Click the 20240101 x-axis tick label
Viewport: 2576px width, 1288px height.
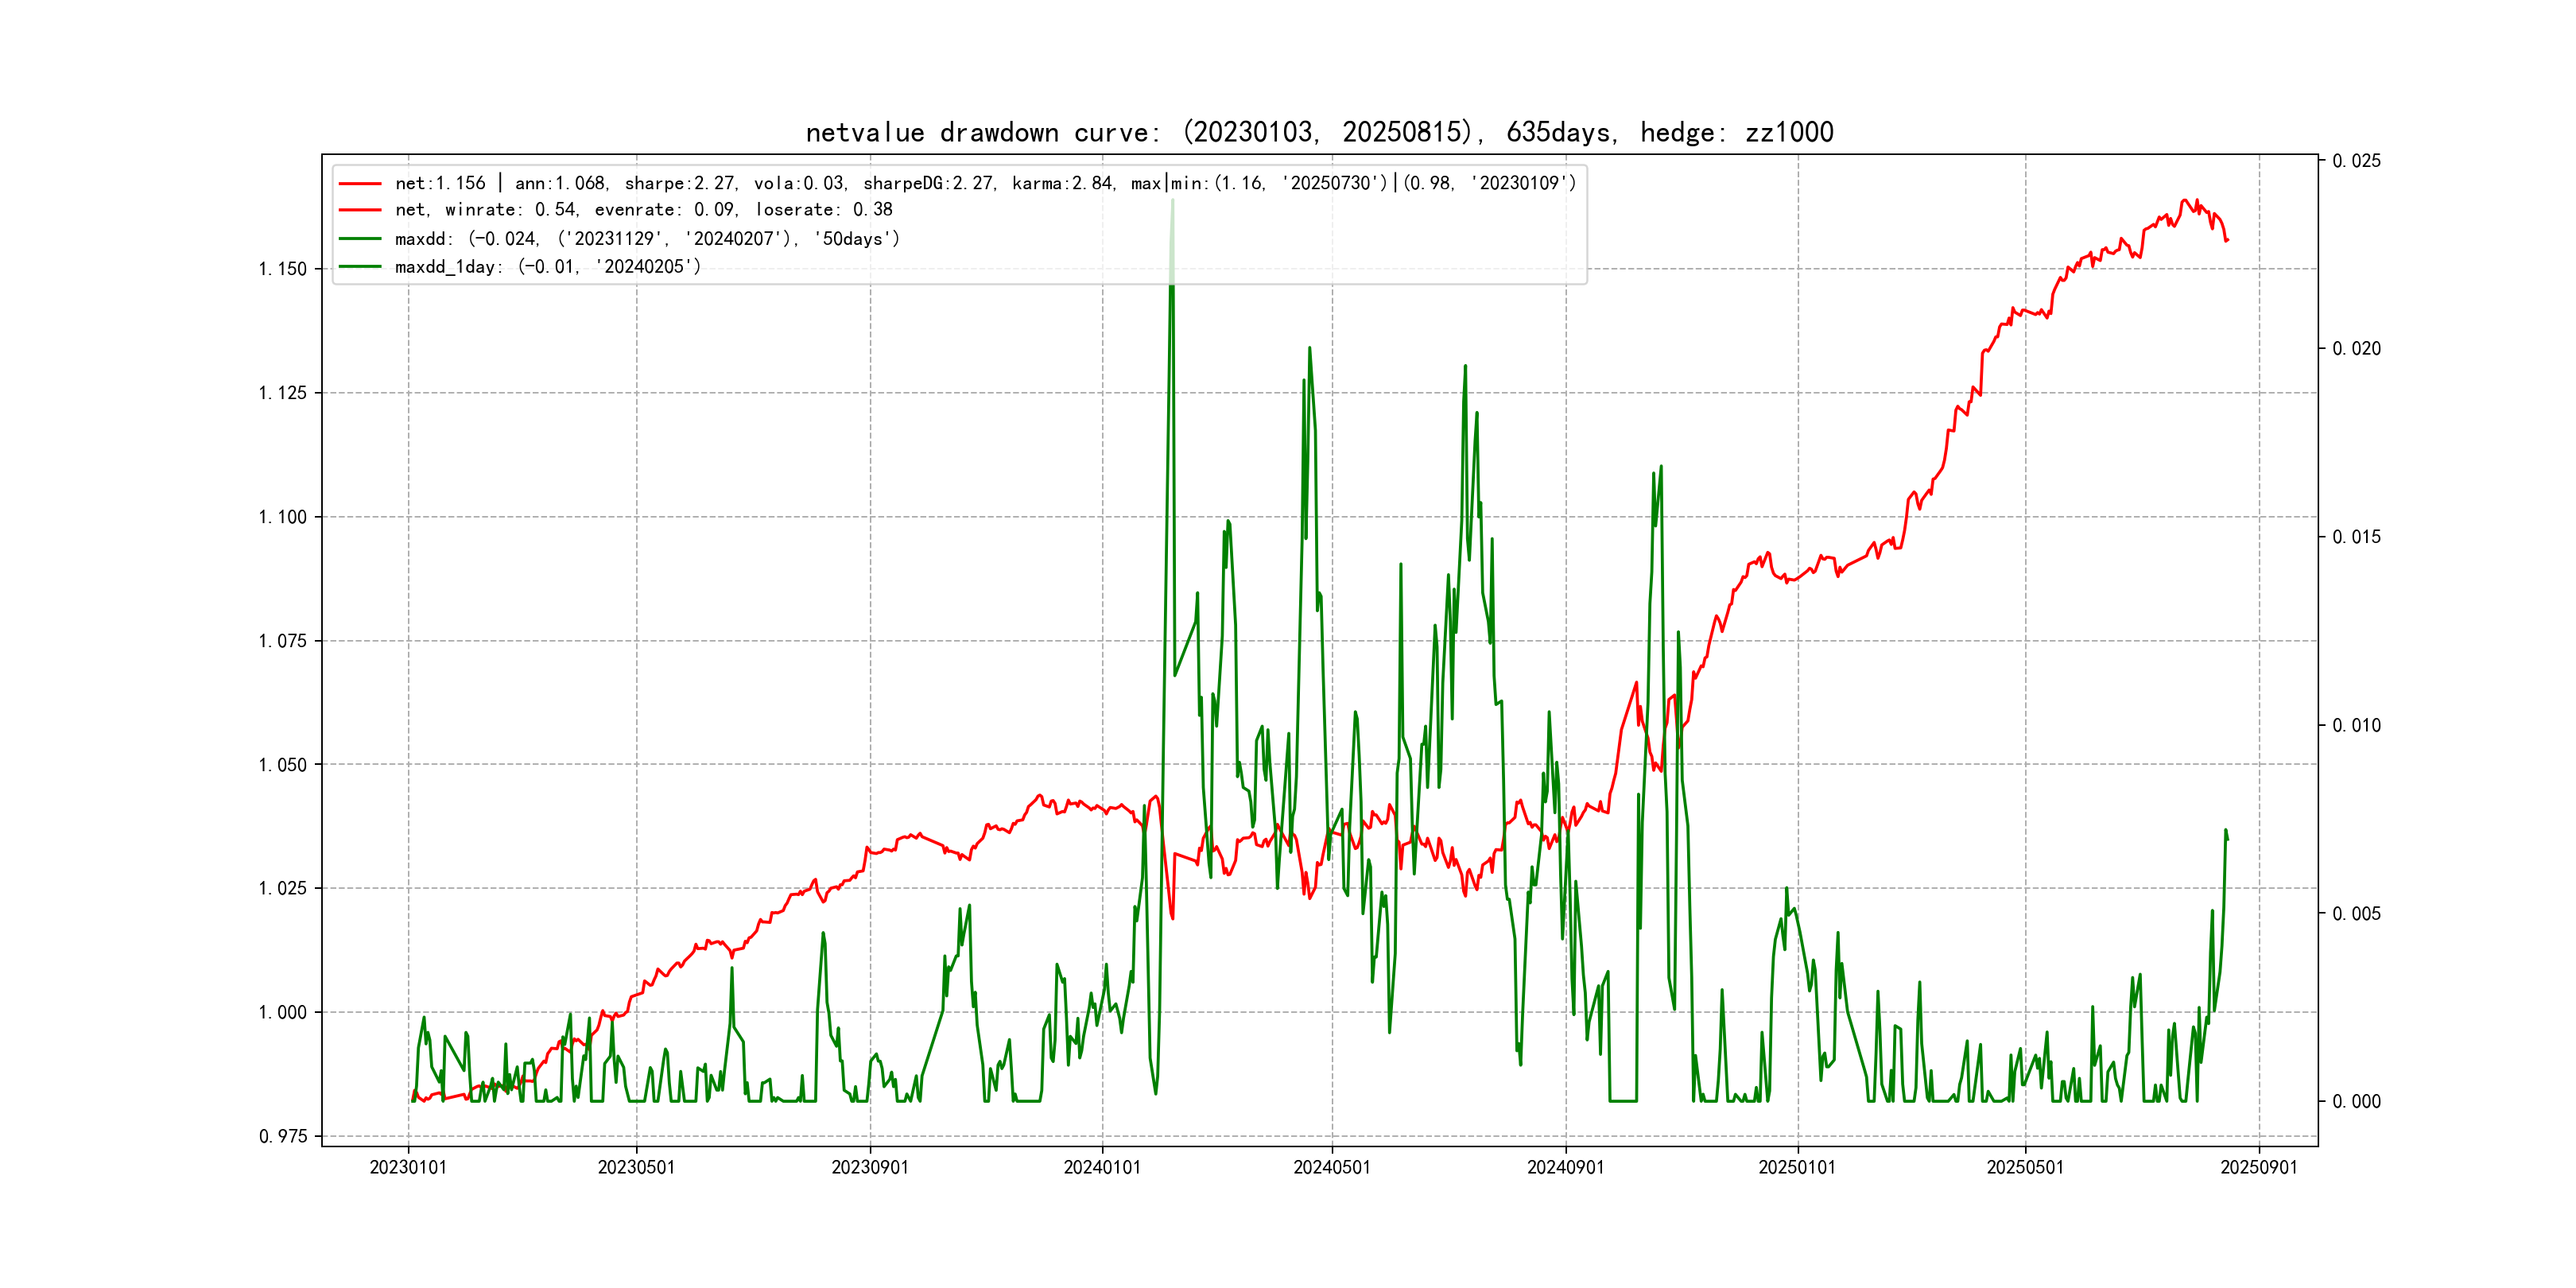pyautogui.click(x=1102, y=1168)
